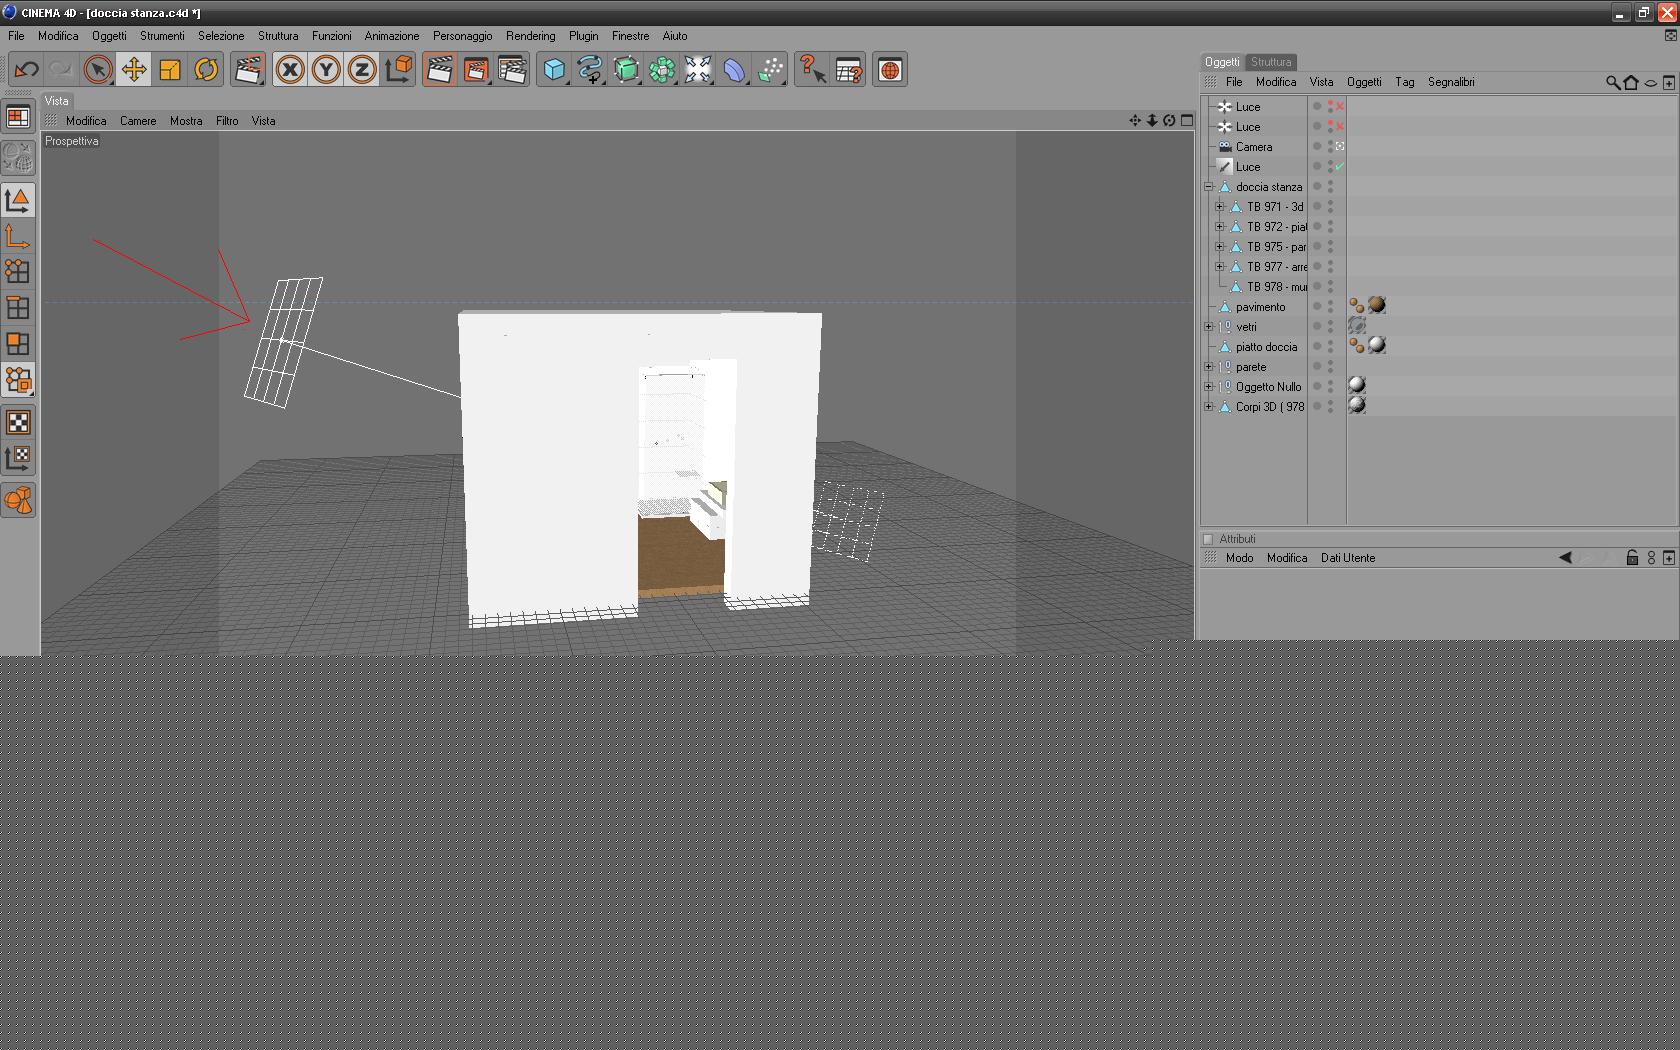The image size is (1680, 1050).
Task: Expand the TB 971 object
Action: [x=1220, y=207]
